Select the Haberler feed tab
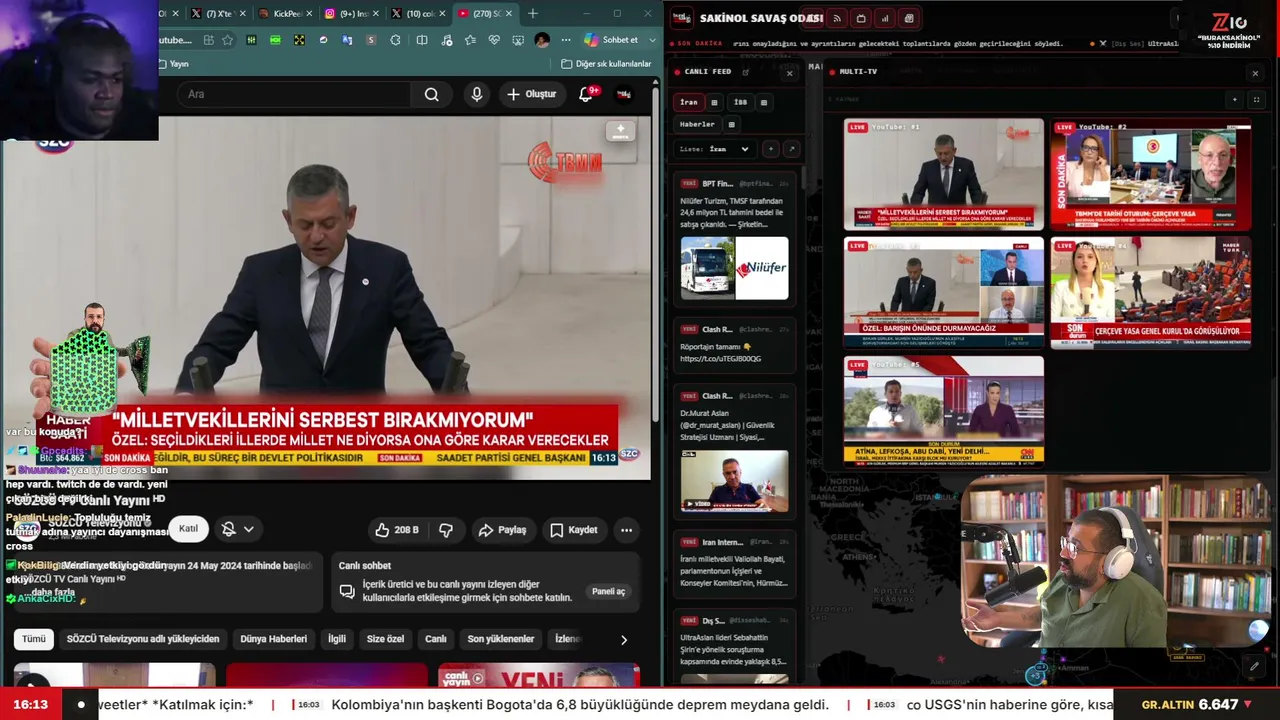Screen dimensions: 1280x720 (697, 124)
